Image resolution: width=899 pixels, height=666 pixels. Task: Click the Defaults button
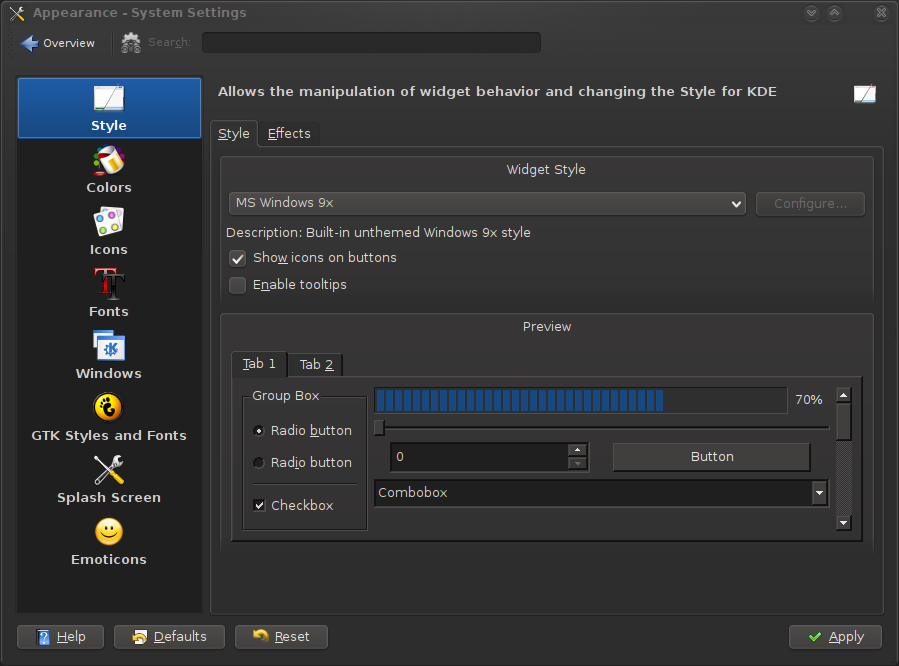(169, 637)
